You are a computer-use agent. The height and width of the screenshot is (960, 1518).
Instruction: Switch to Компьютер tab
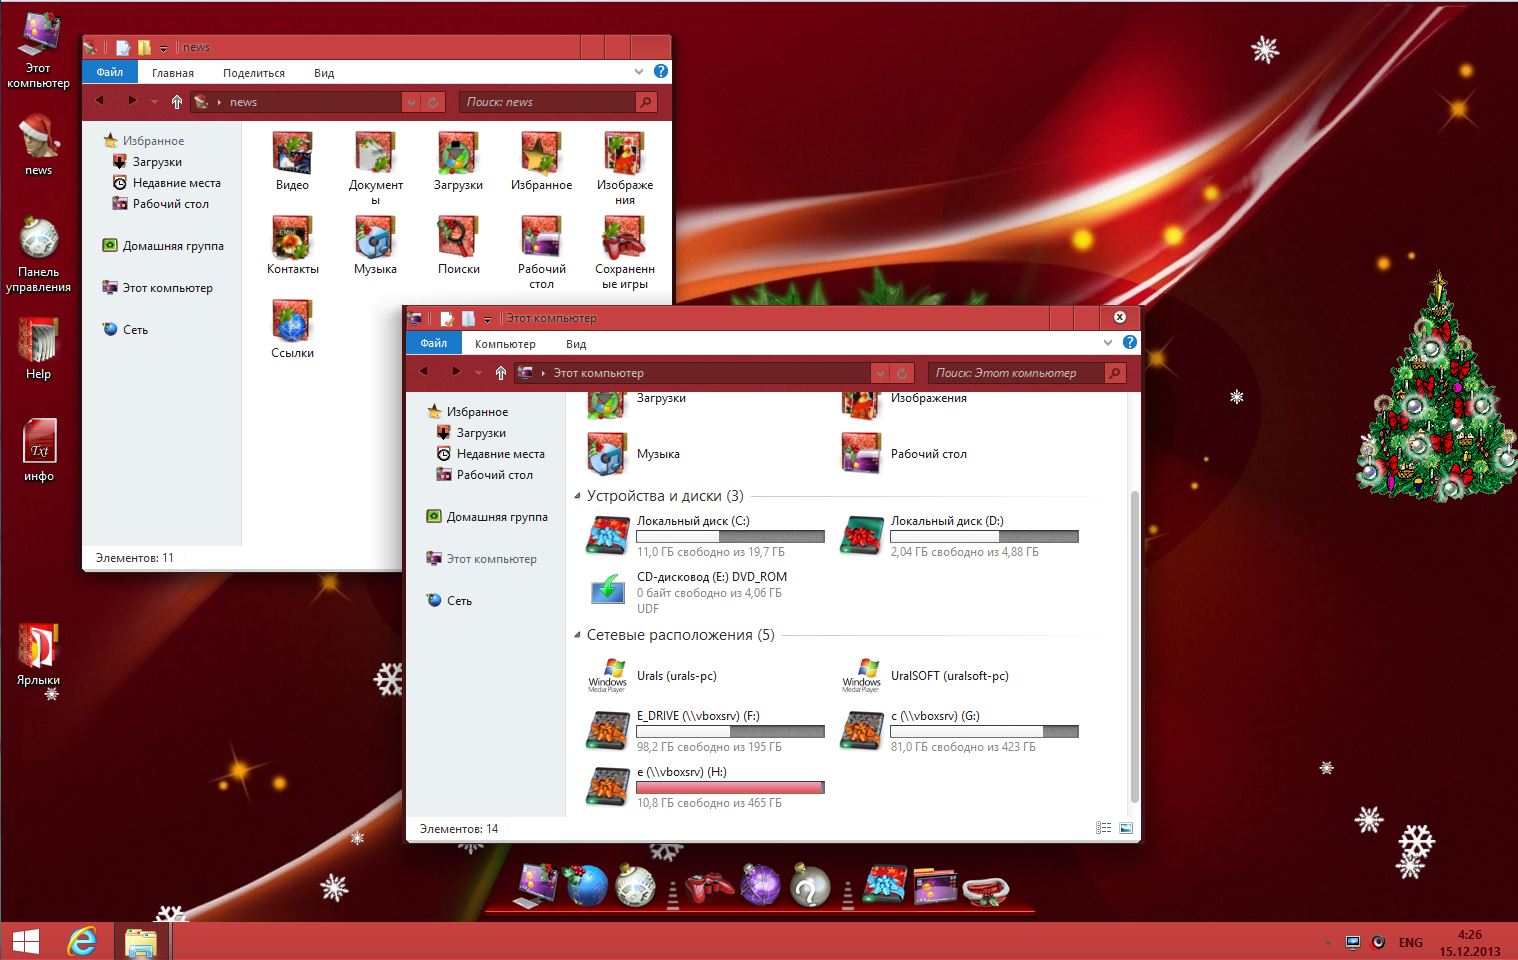[505, 344]
